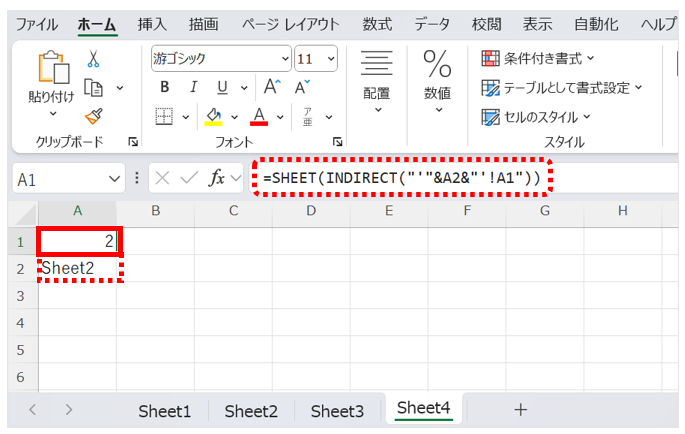Screen dimensions: 685x434
Task: Switch to the 校閲 tab
Action: [x=487, y=24]
